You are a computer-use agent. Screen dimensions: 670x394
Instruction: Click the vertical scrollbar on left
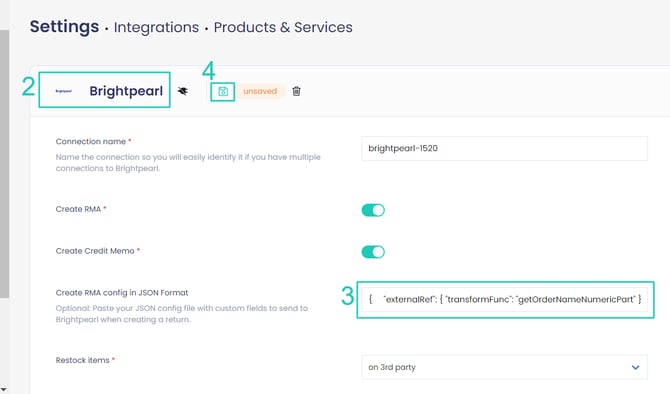pyautogui.click(x=4, y=164)
